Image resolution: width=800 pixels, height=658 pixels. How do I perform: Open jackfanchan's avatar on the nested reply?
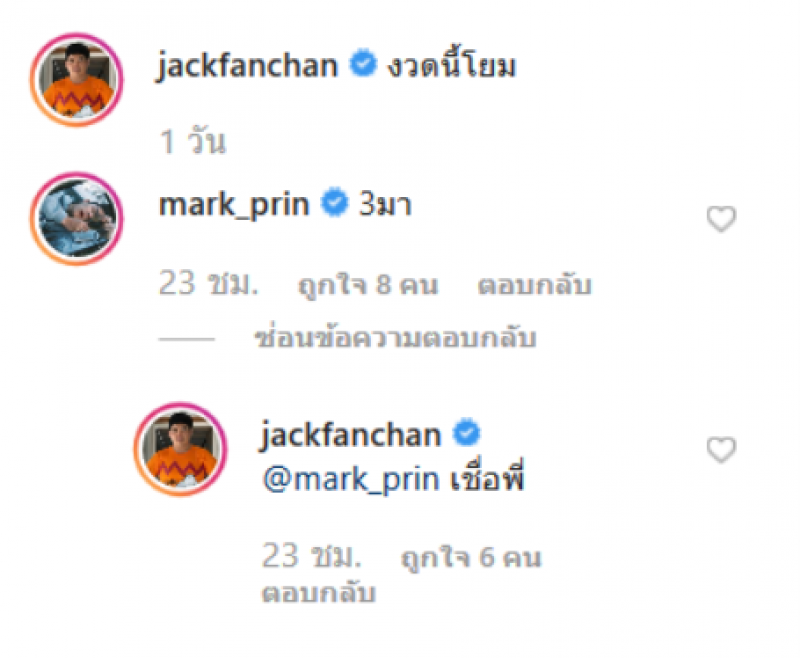pyautogui.click(x=181, y=449)
